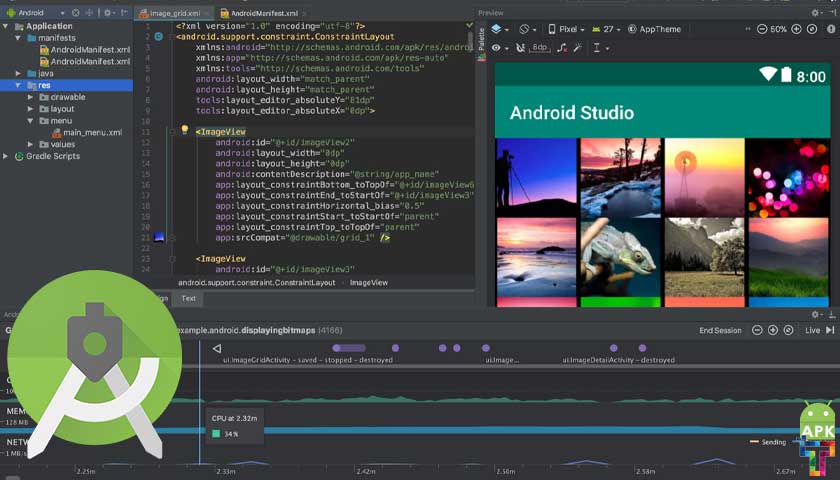
Task: Zoom out the layout preview
Action: (762, 29)
